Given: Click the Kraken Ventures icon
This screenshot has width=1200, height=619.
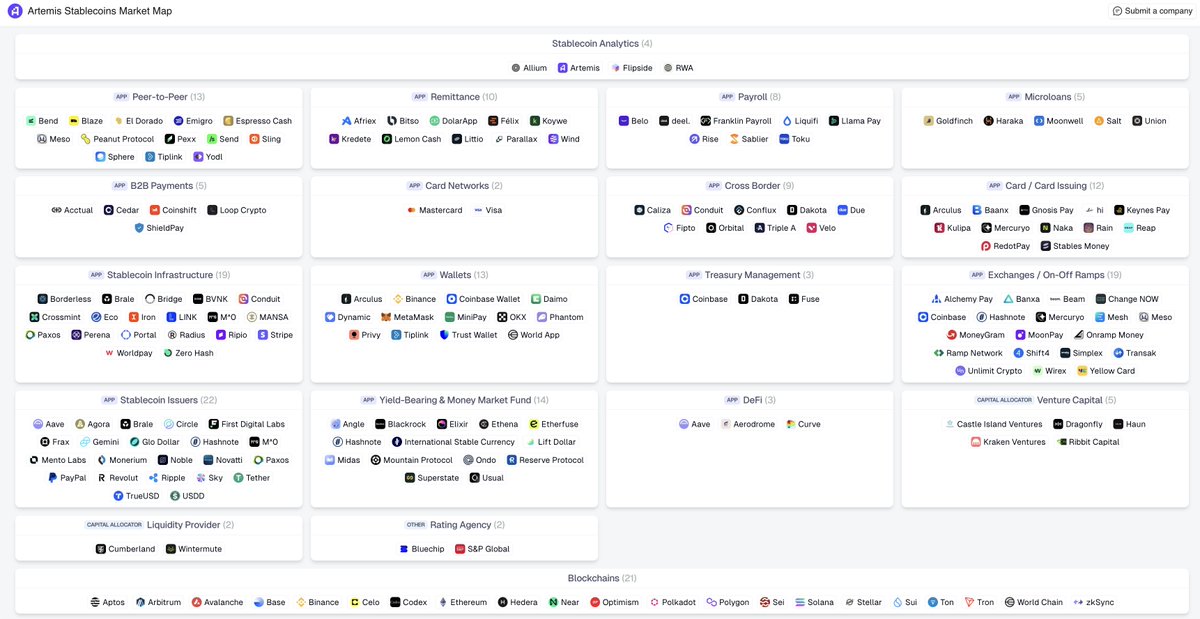Looking at the screenshot, I should click(976, 442).
